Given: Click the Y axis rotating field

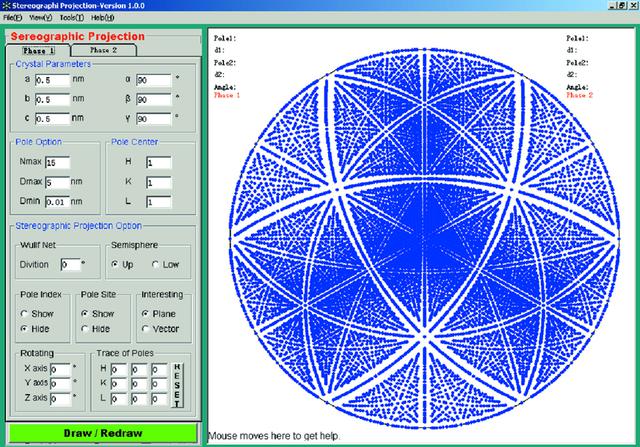Looking at the screenshot, I should tap(61, 384).
